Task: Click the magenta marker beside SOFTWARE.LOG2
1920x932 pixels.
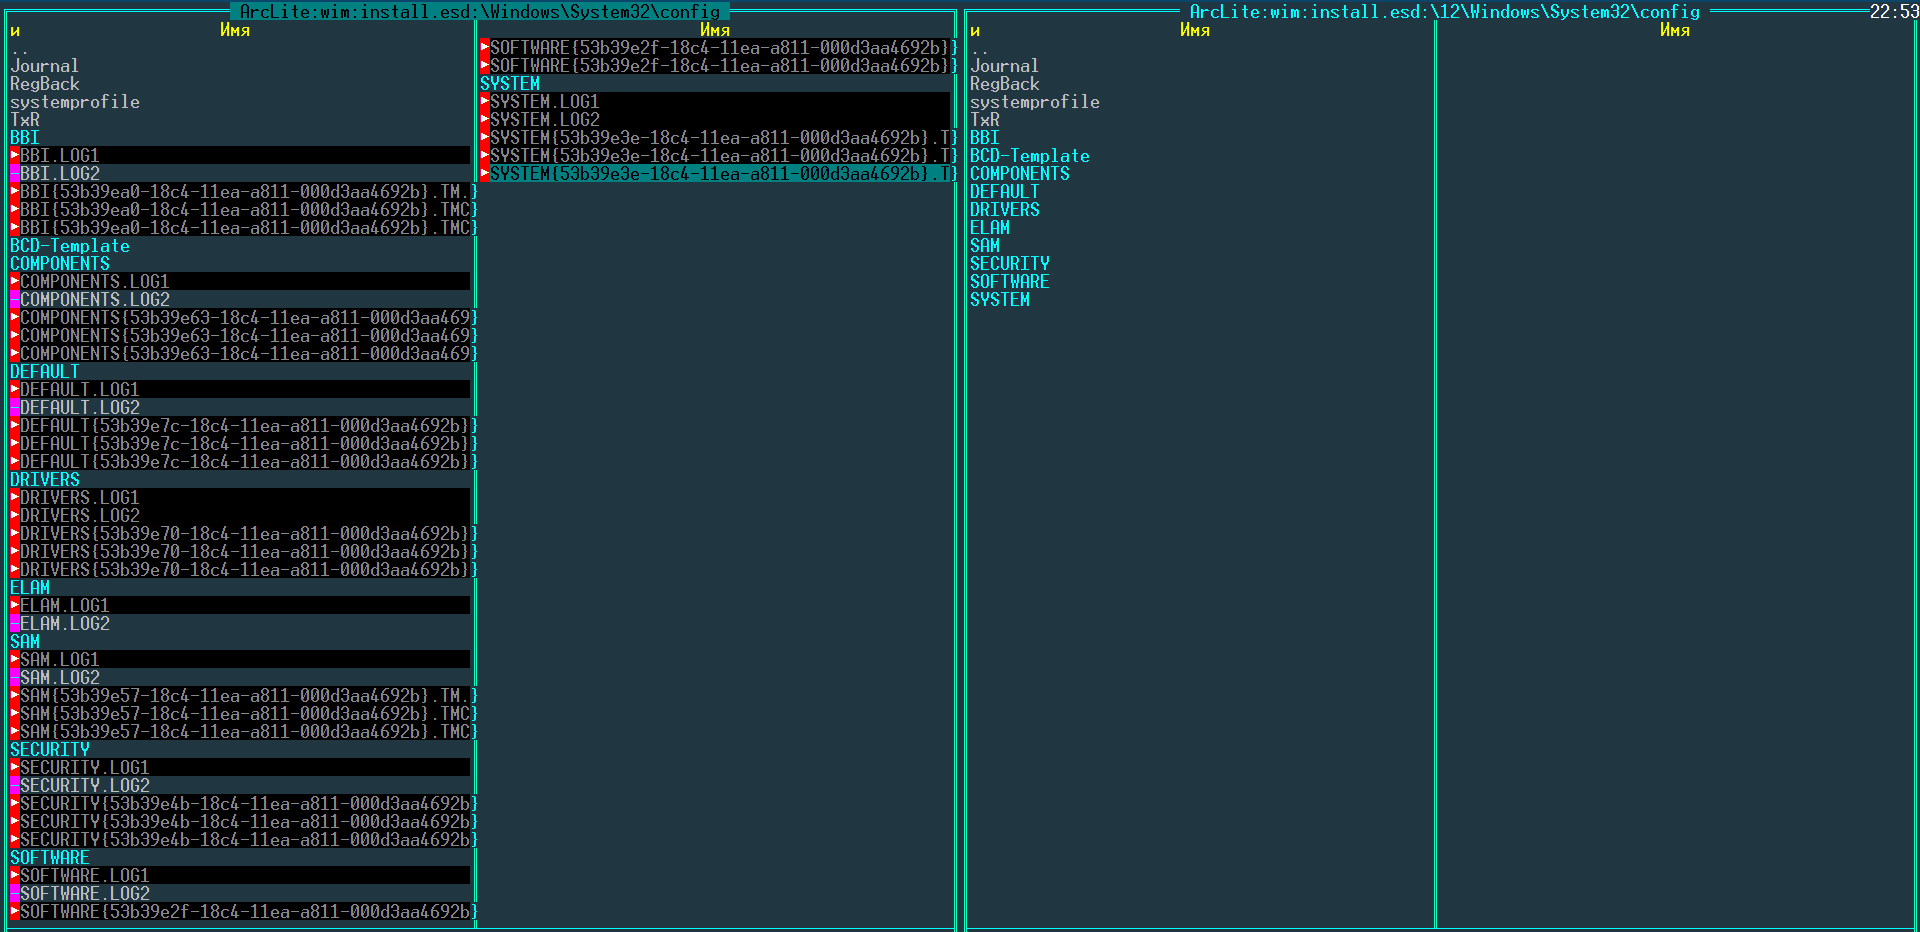Action: (x=14, y=893)
